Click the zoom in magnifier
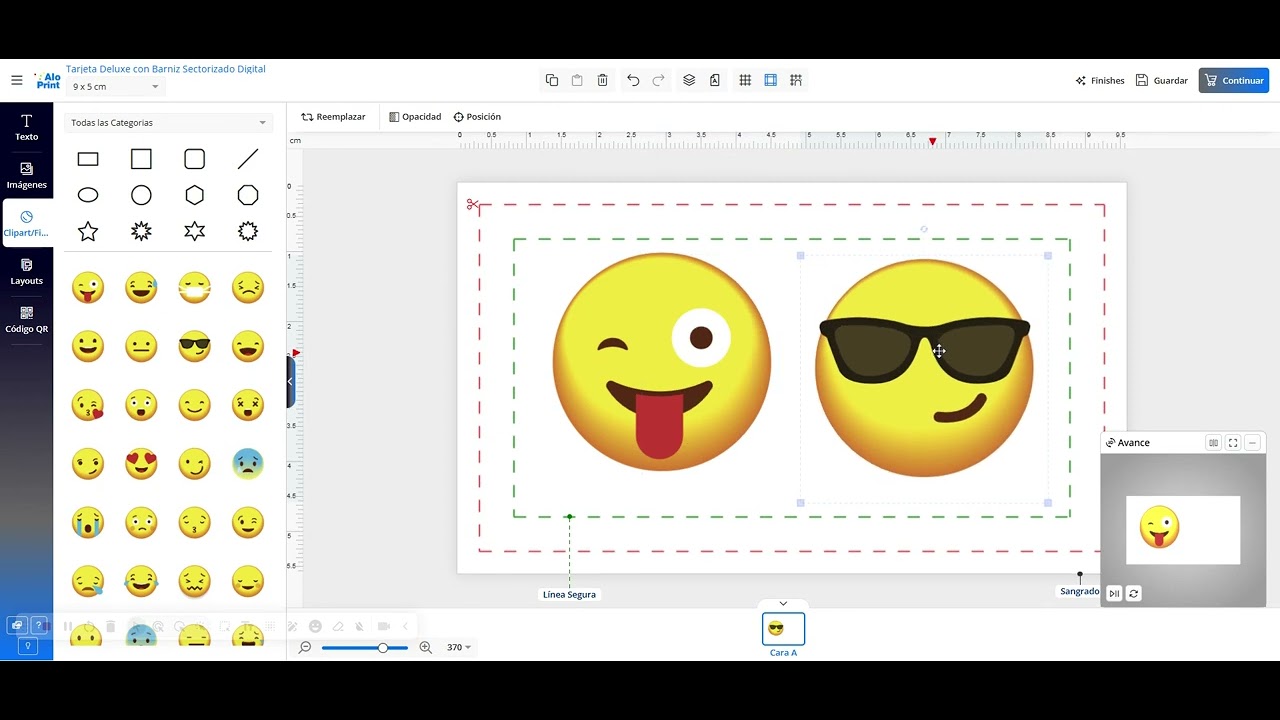 coord(426,648)
